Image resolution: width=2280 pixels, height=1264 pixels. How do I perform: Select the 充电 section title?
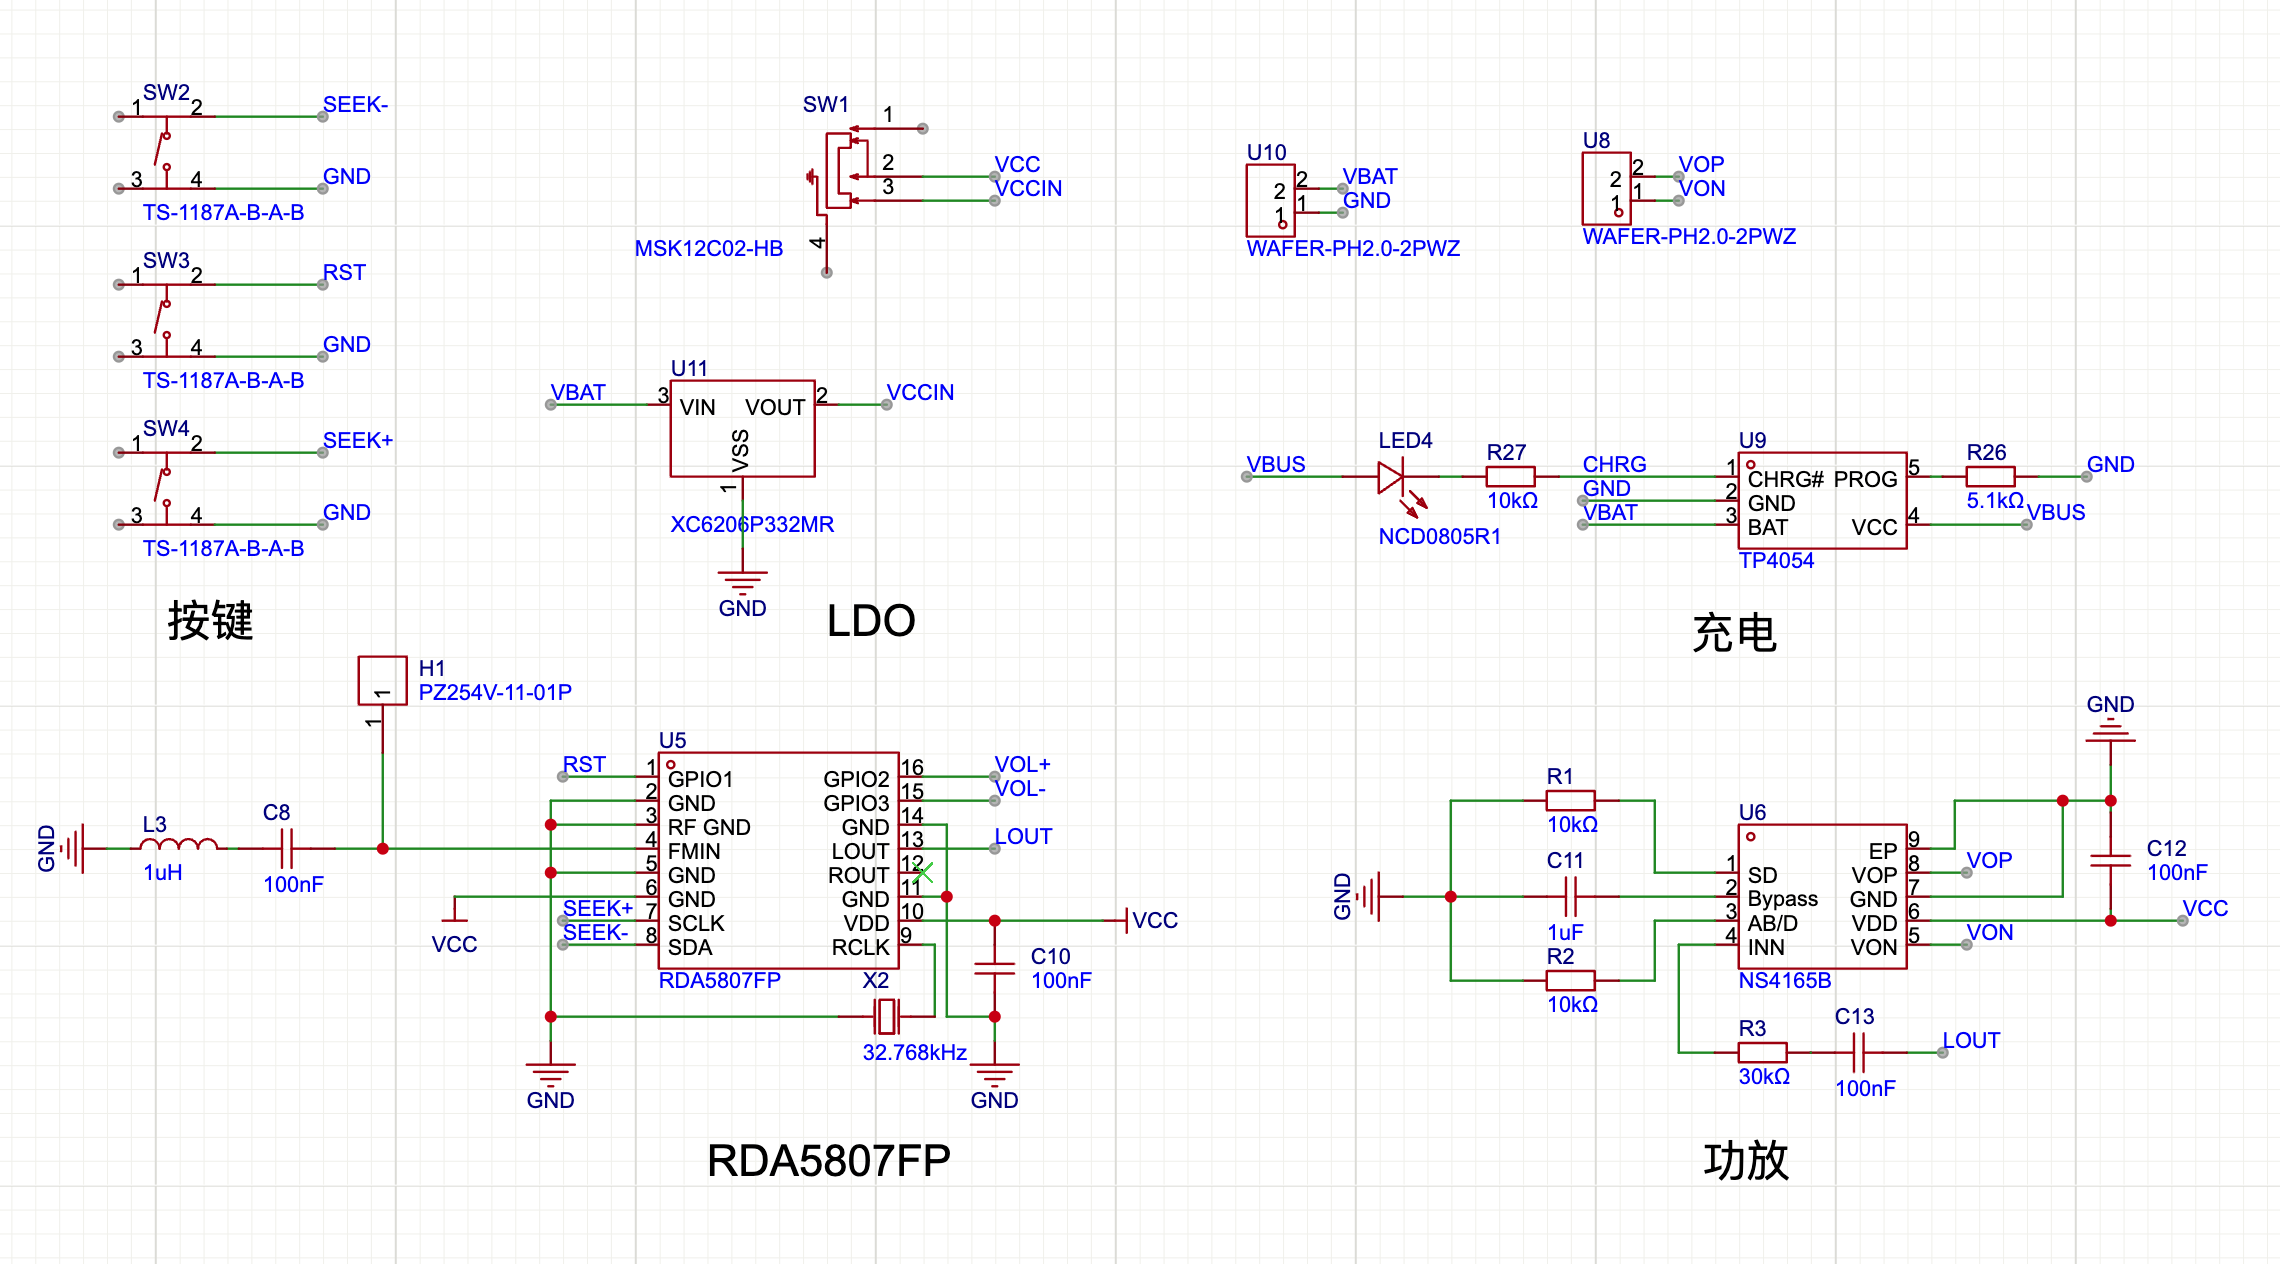point(1734,633)
